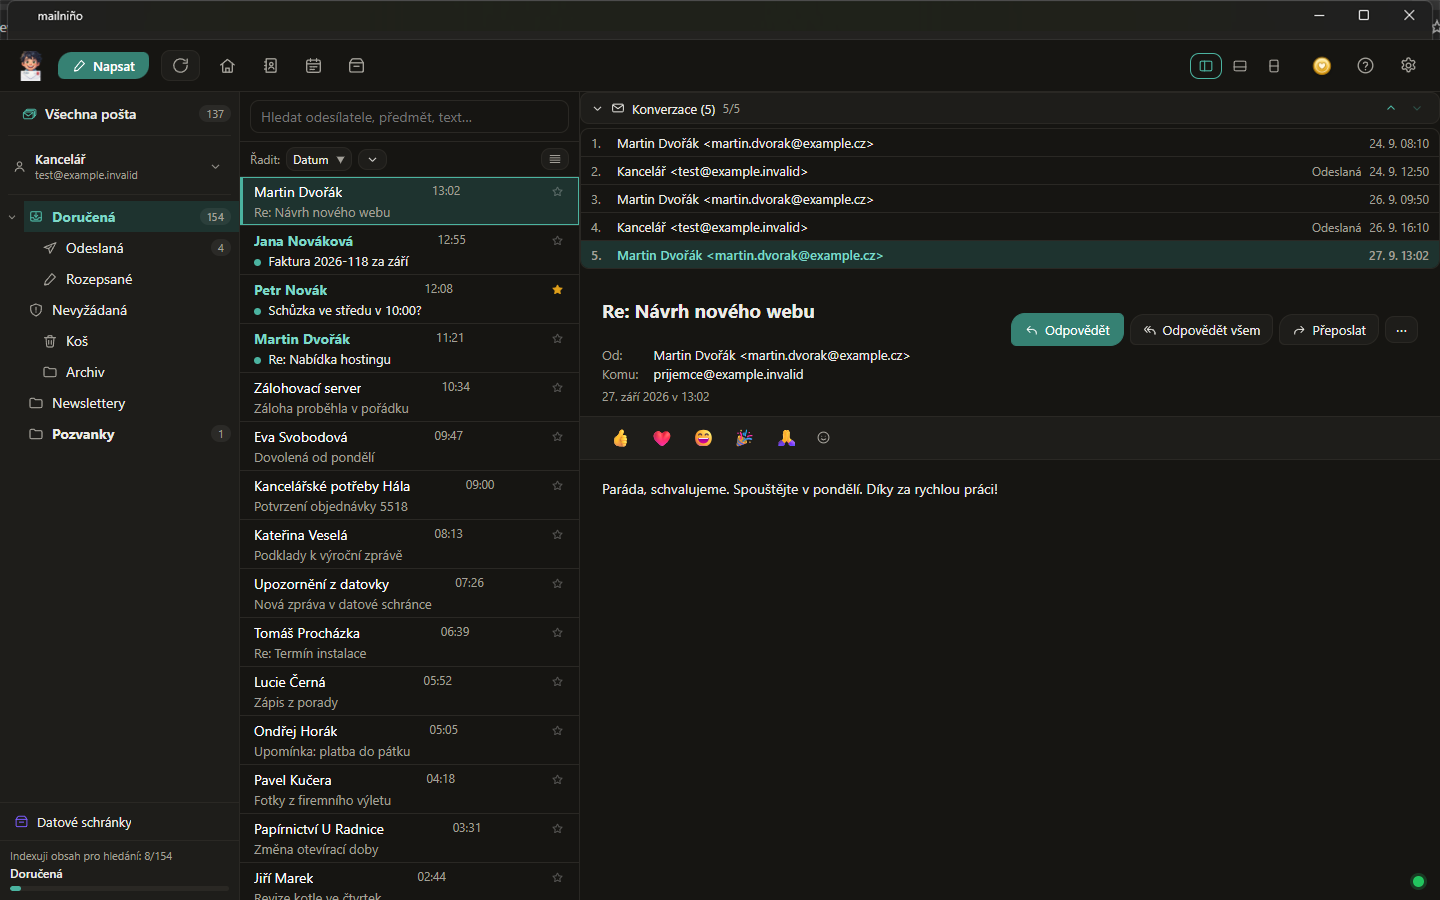Star the Eva Svobodová message
Viewport: 1440px width, 900px height.
[558, 437]
